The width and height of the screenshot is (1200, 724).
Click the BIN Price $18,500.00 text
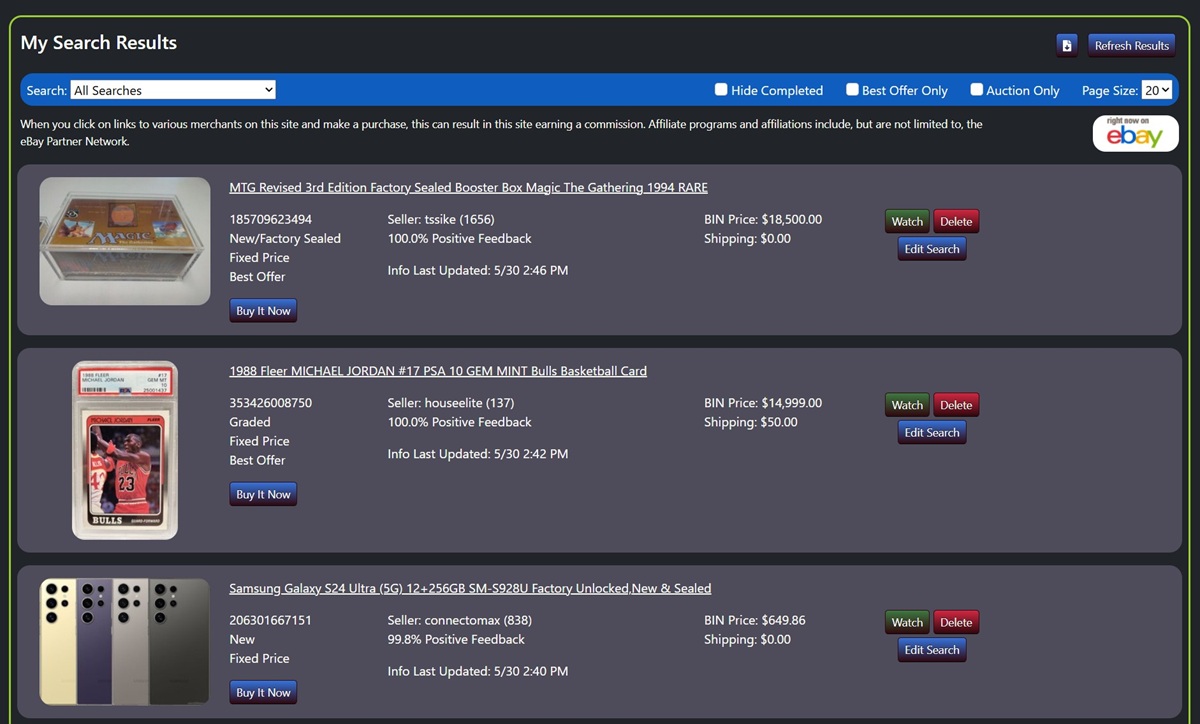point(763,219)
